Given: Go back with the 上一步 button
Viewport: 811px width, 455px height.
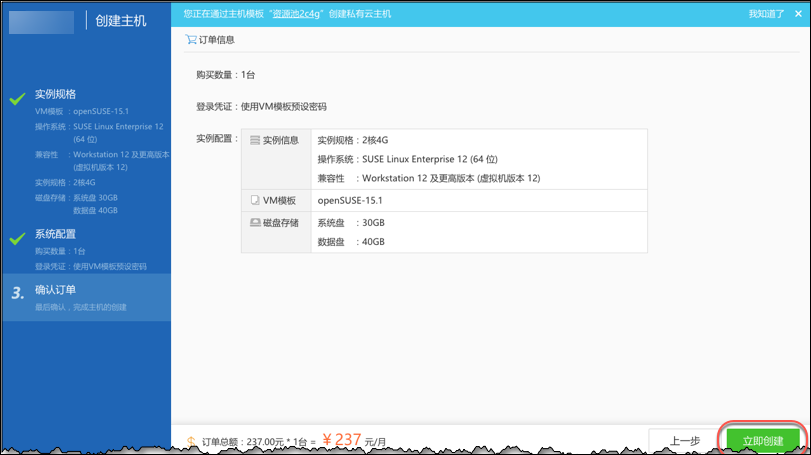Looking at the screenshot, I should (x=684, y=441).
